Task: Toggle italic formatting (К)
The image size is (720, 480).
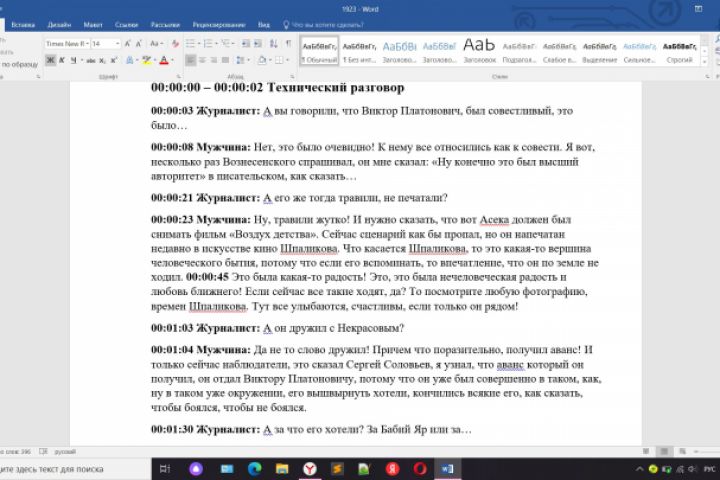Action: [x=62, y=60]
